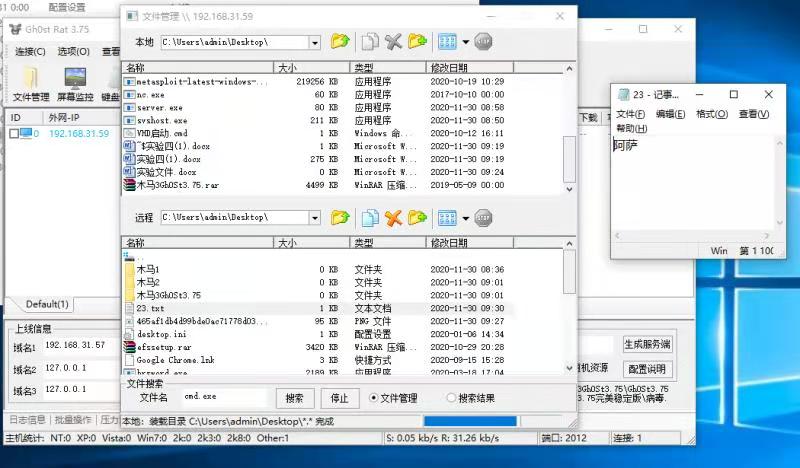Select svshost.exe in local list
The width and height of the screenshot is (800, 468).
point(162,120)
